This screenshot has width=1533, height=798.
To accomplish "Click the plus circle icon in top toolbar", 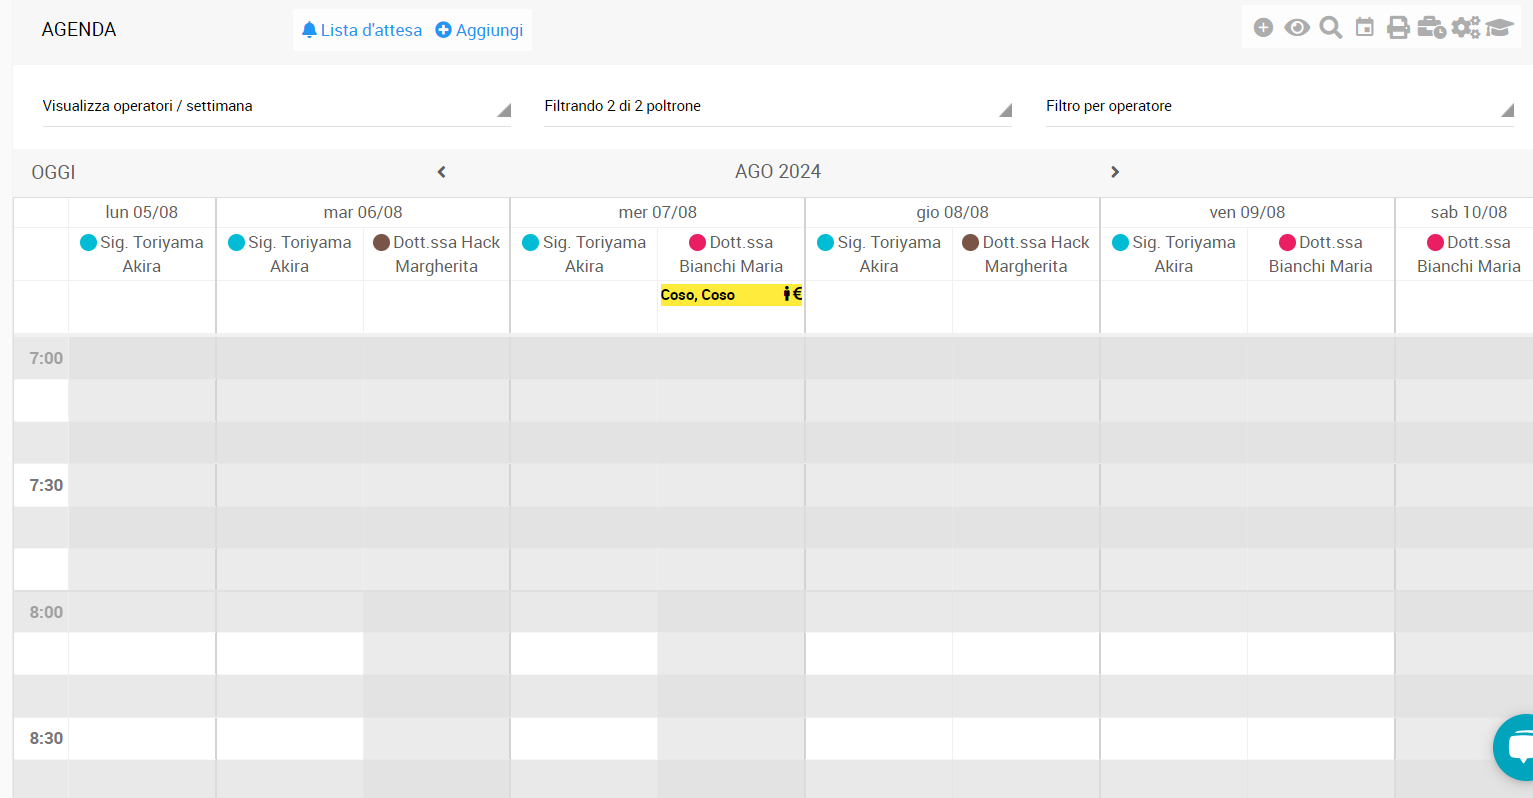I will click(1263, 28).
